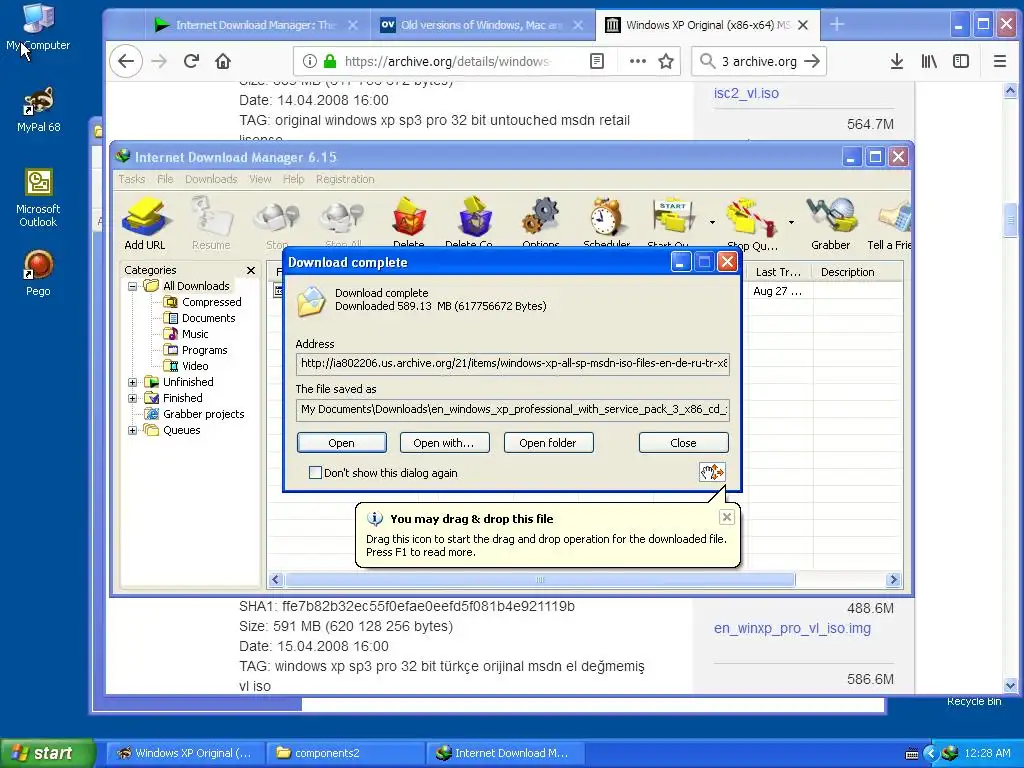Open the Grabber tool icon
Screen dimensions: 1024x768
point(831,223)
